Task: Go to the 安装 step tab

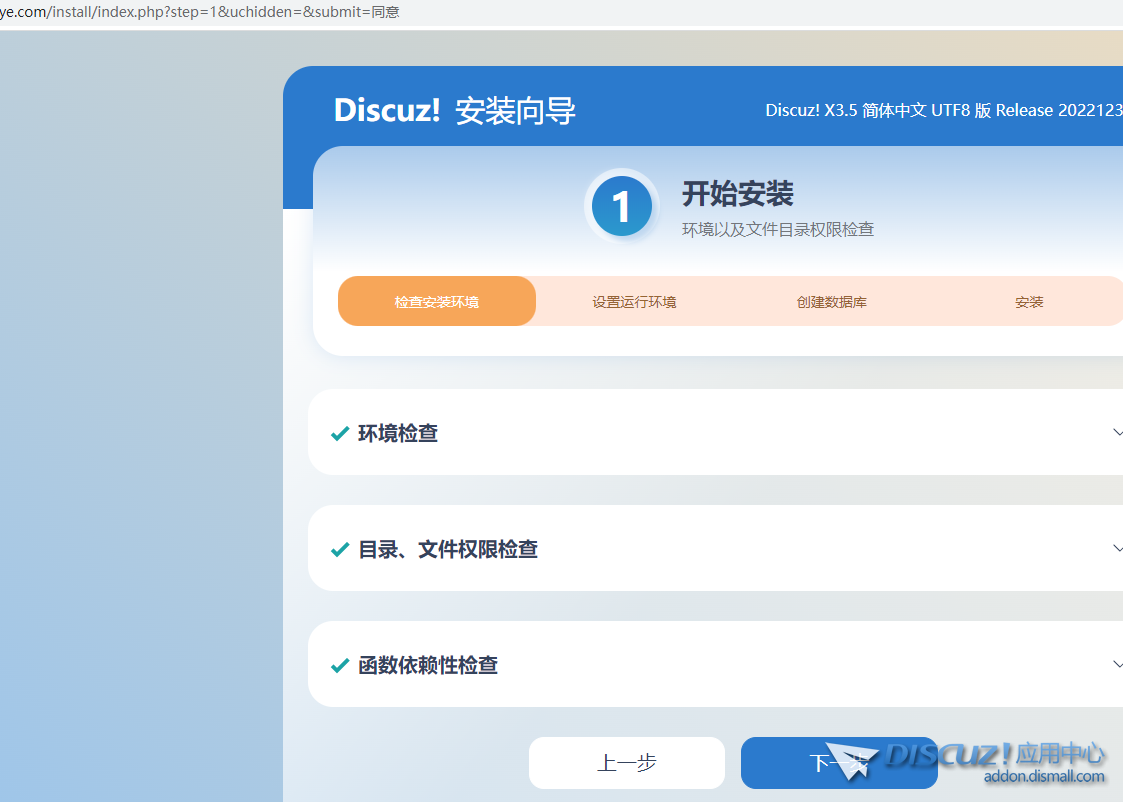Action: coord(1029,301)
